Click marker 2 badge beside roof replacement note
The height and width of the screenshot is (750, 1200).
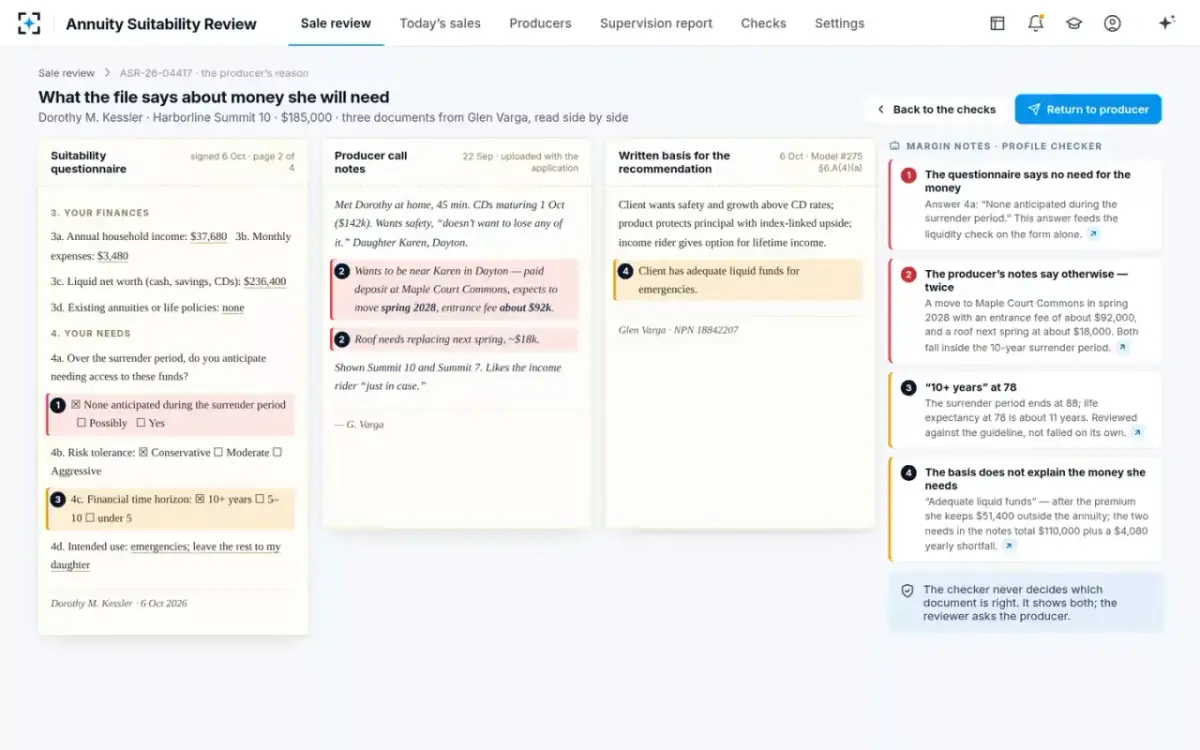pyautogui.click(x=342, y=339)
